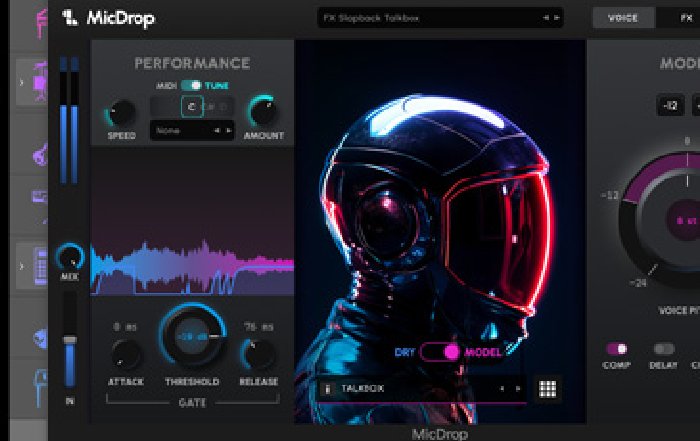700x441 pixels.
Task: Click the -12 pitch shift button
Action: 670,105
